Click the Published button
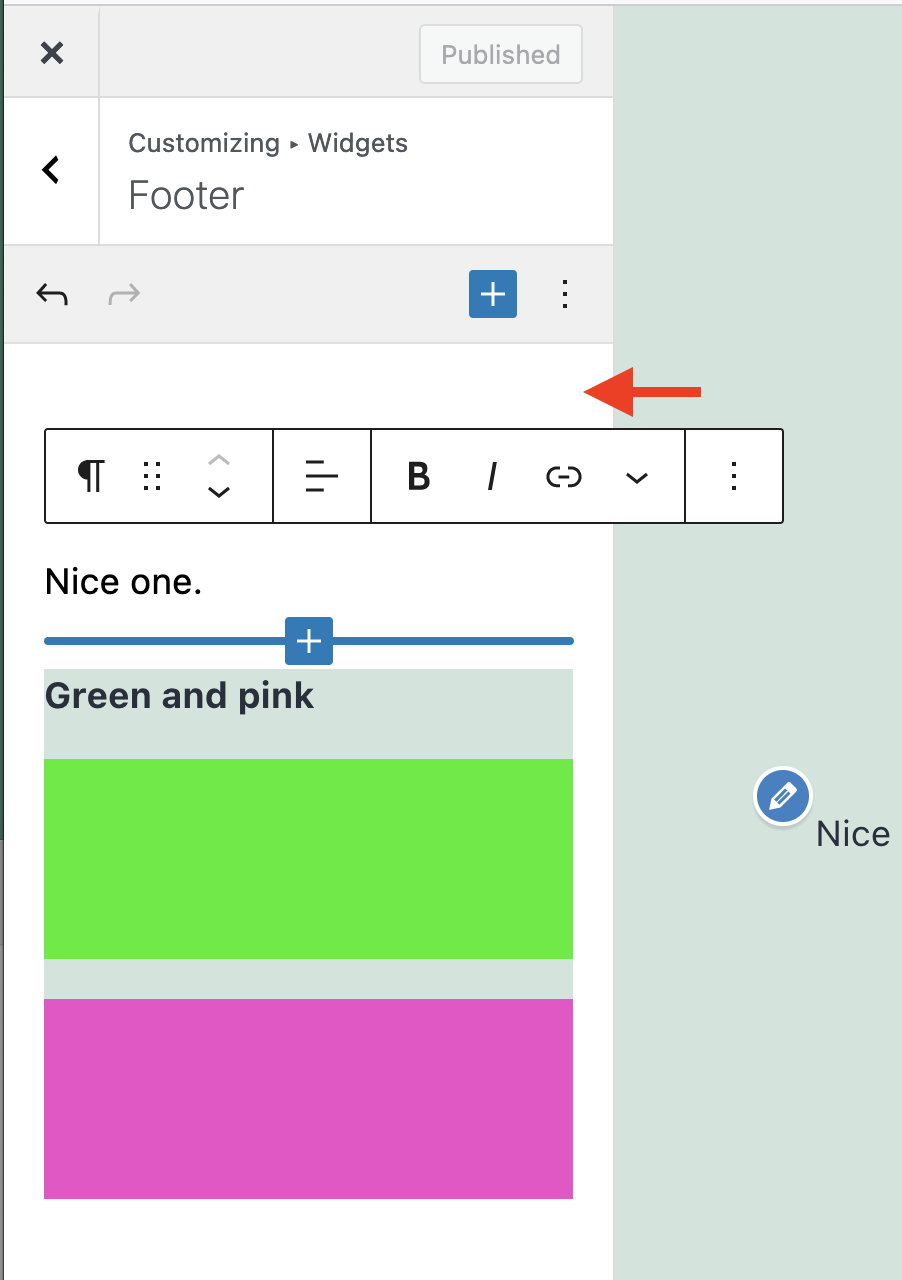The height and width of the screenshot is (1280, 902). tap(501, 55)
